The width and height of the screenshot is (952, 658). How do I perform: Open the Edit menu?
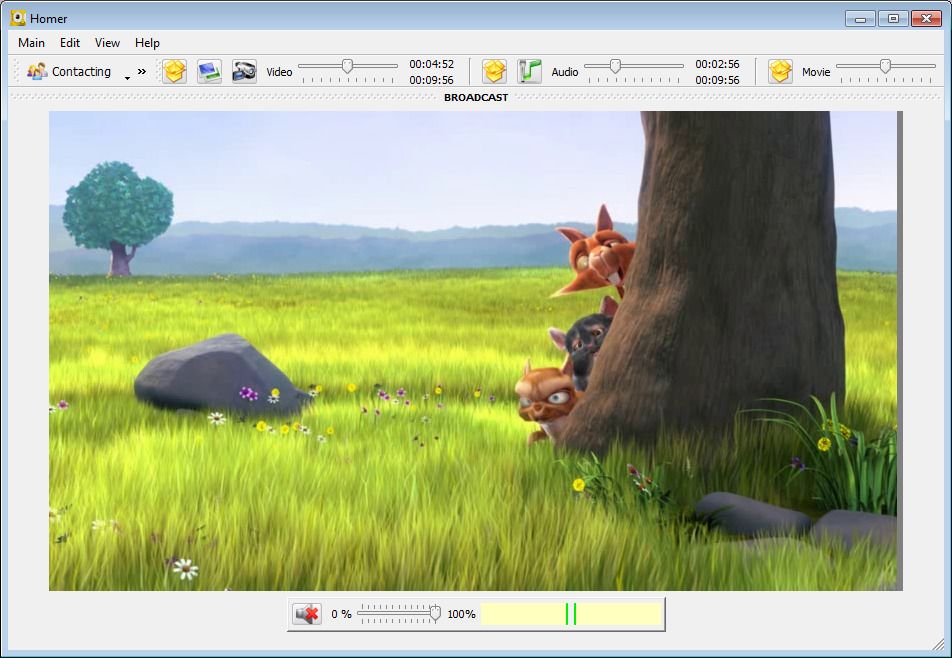coord(68,43)
